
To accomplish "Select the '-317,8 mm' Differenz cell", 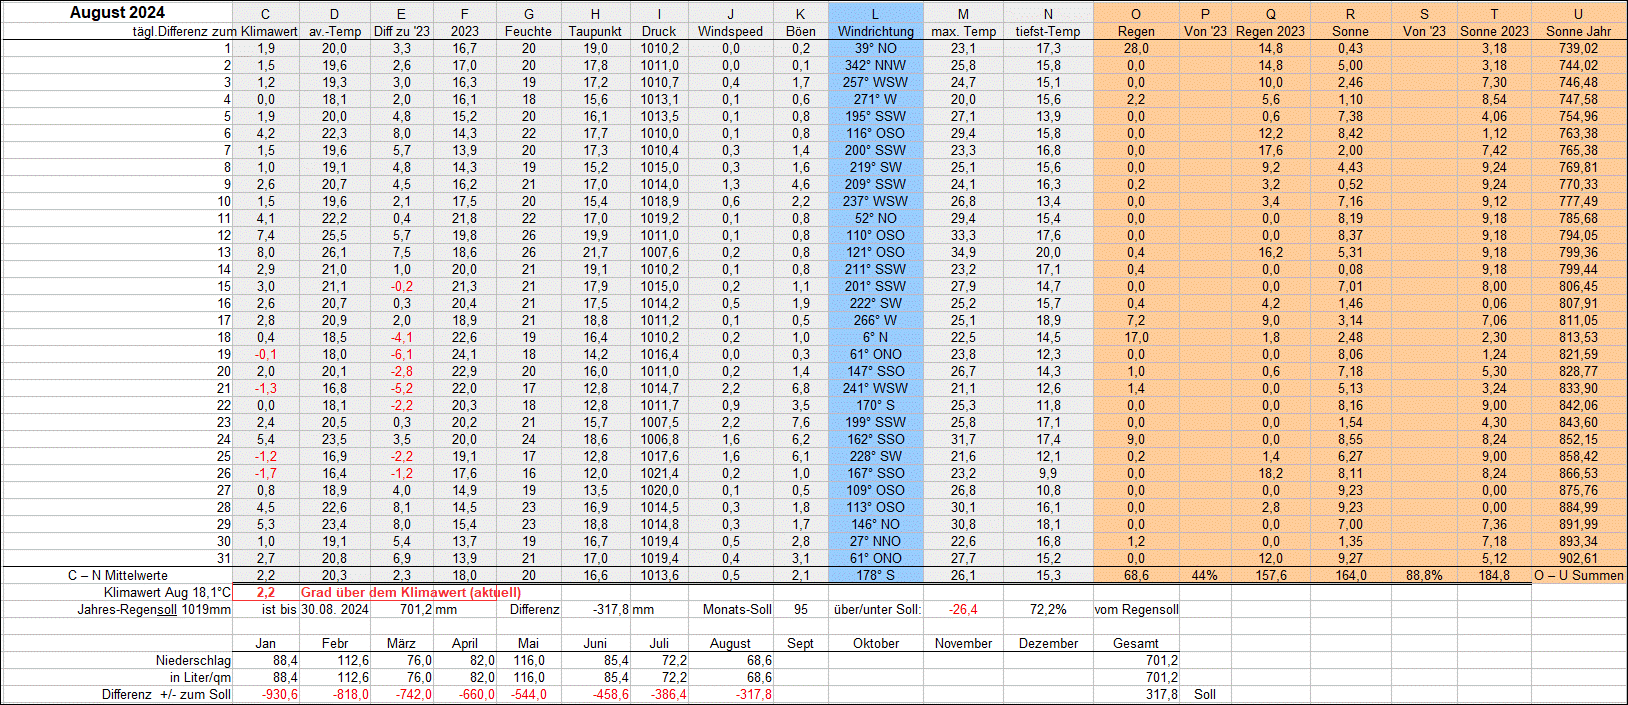I will click(x=623, y=609).
